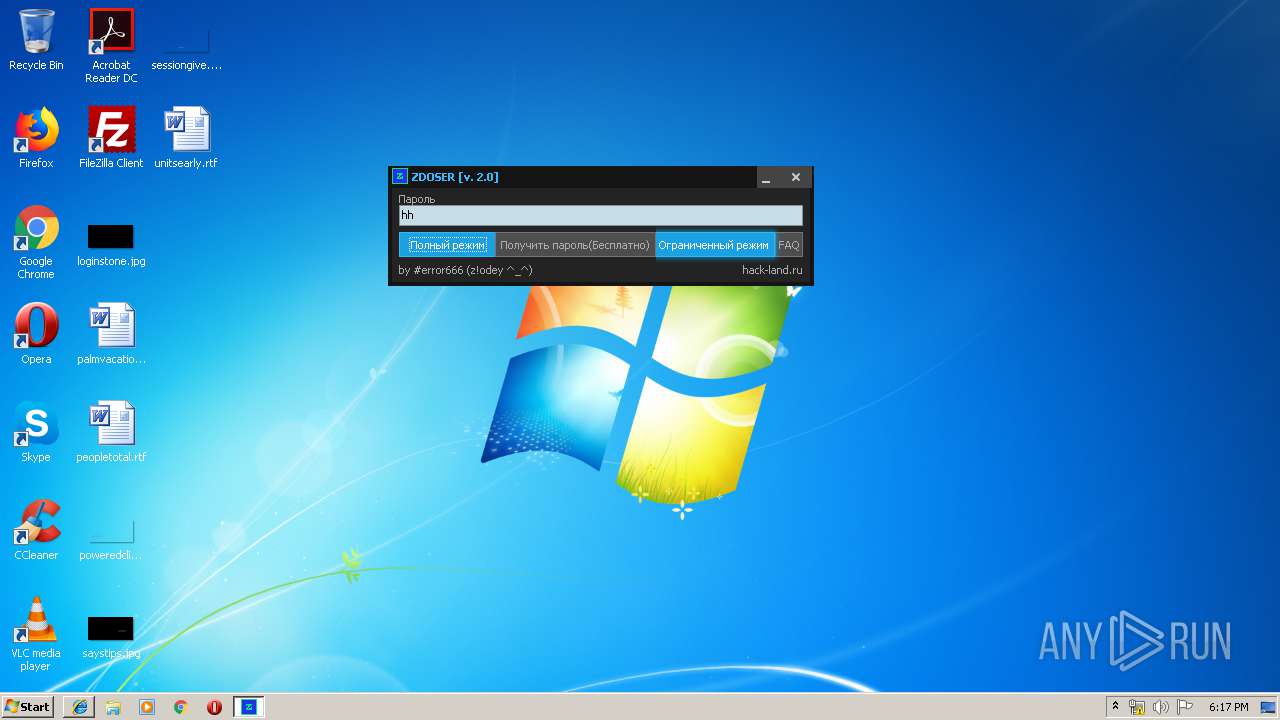Select the poweredcli file icon
Viewport: 1280px width, 720px height.
(111, 540)
